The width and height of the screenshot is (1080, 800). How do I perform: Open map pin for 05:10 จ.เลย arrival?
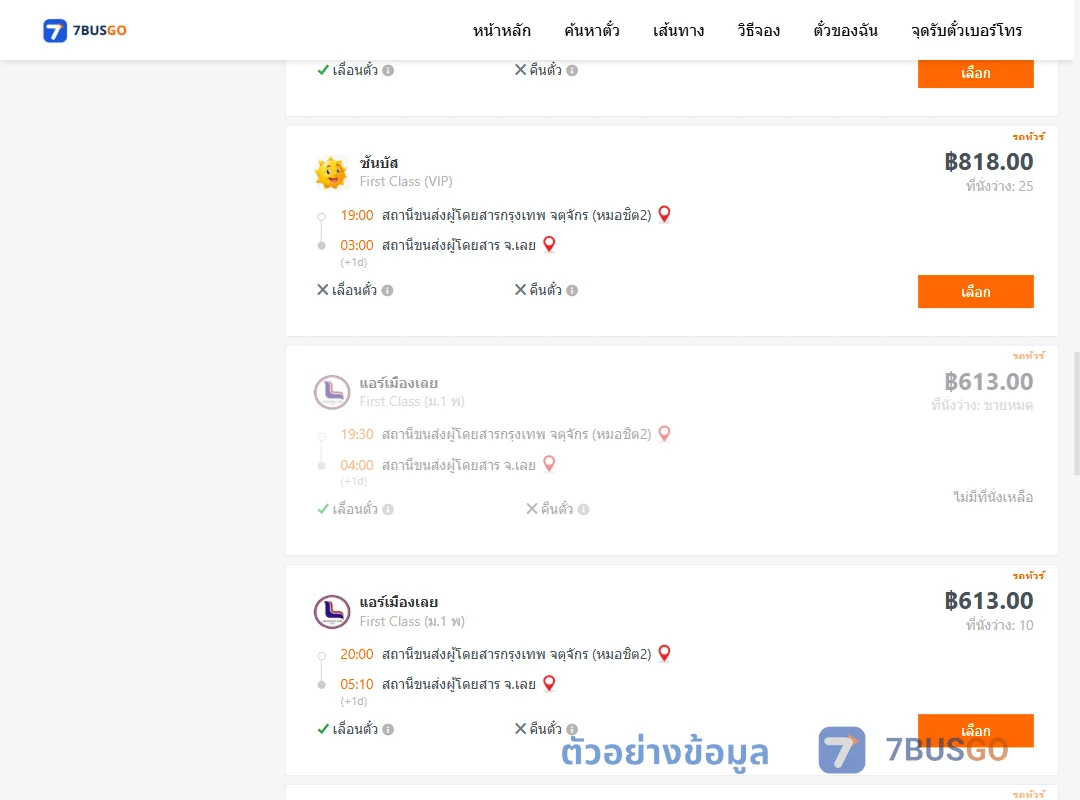(x=549, y=684)
